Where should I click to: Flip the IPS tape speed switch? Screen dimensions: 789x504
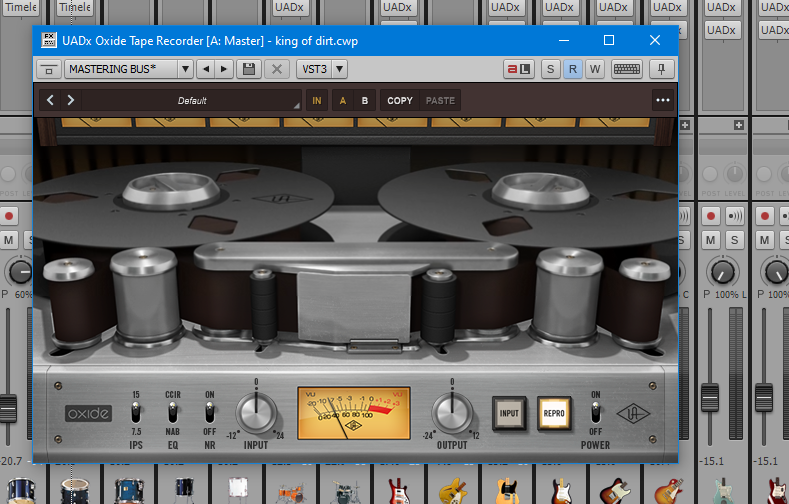click(x=136, y=413)
